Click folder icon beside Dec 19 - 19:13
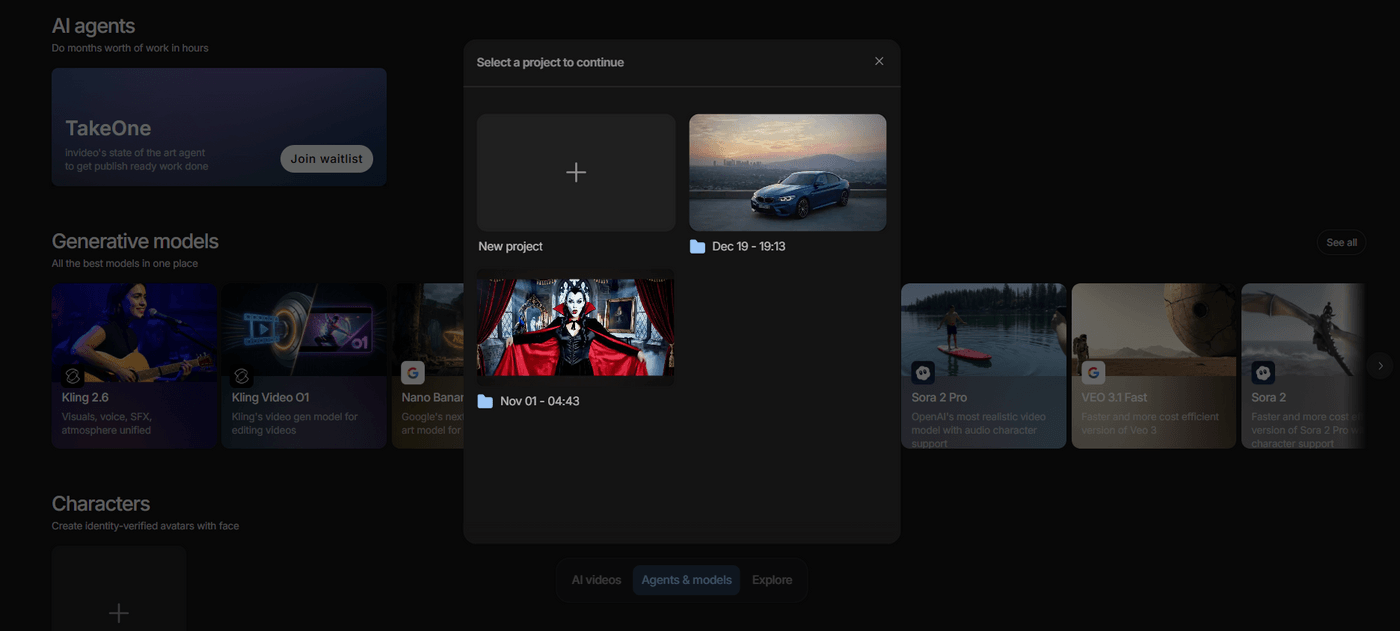Screen dimensions: 1400x631 click(x=697, y=247)
